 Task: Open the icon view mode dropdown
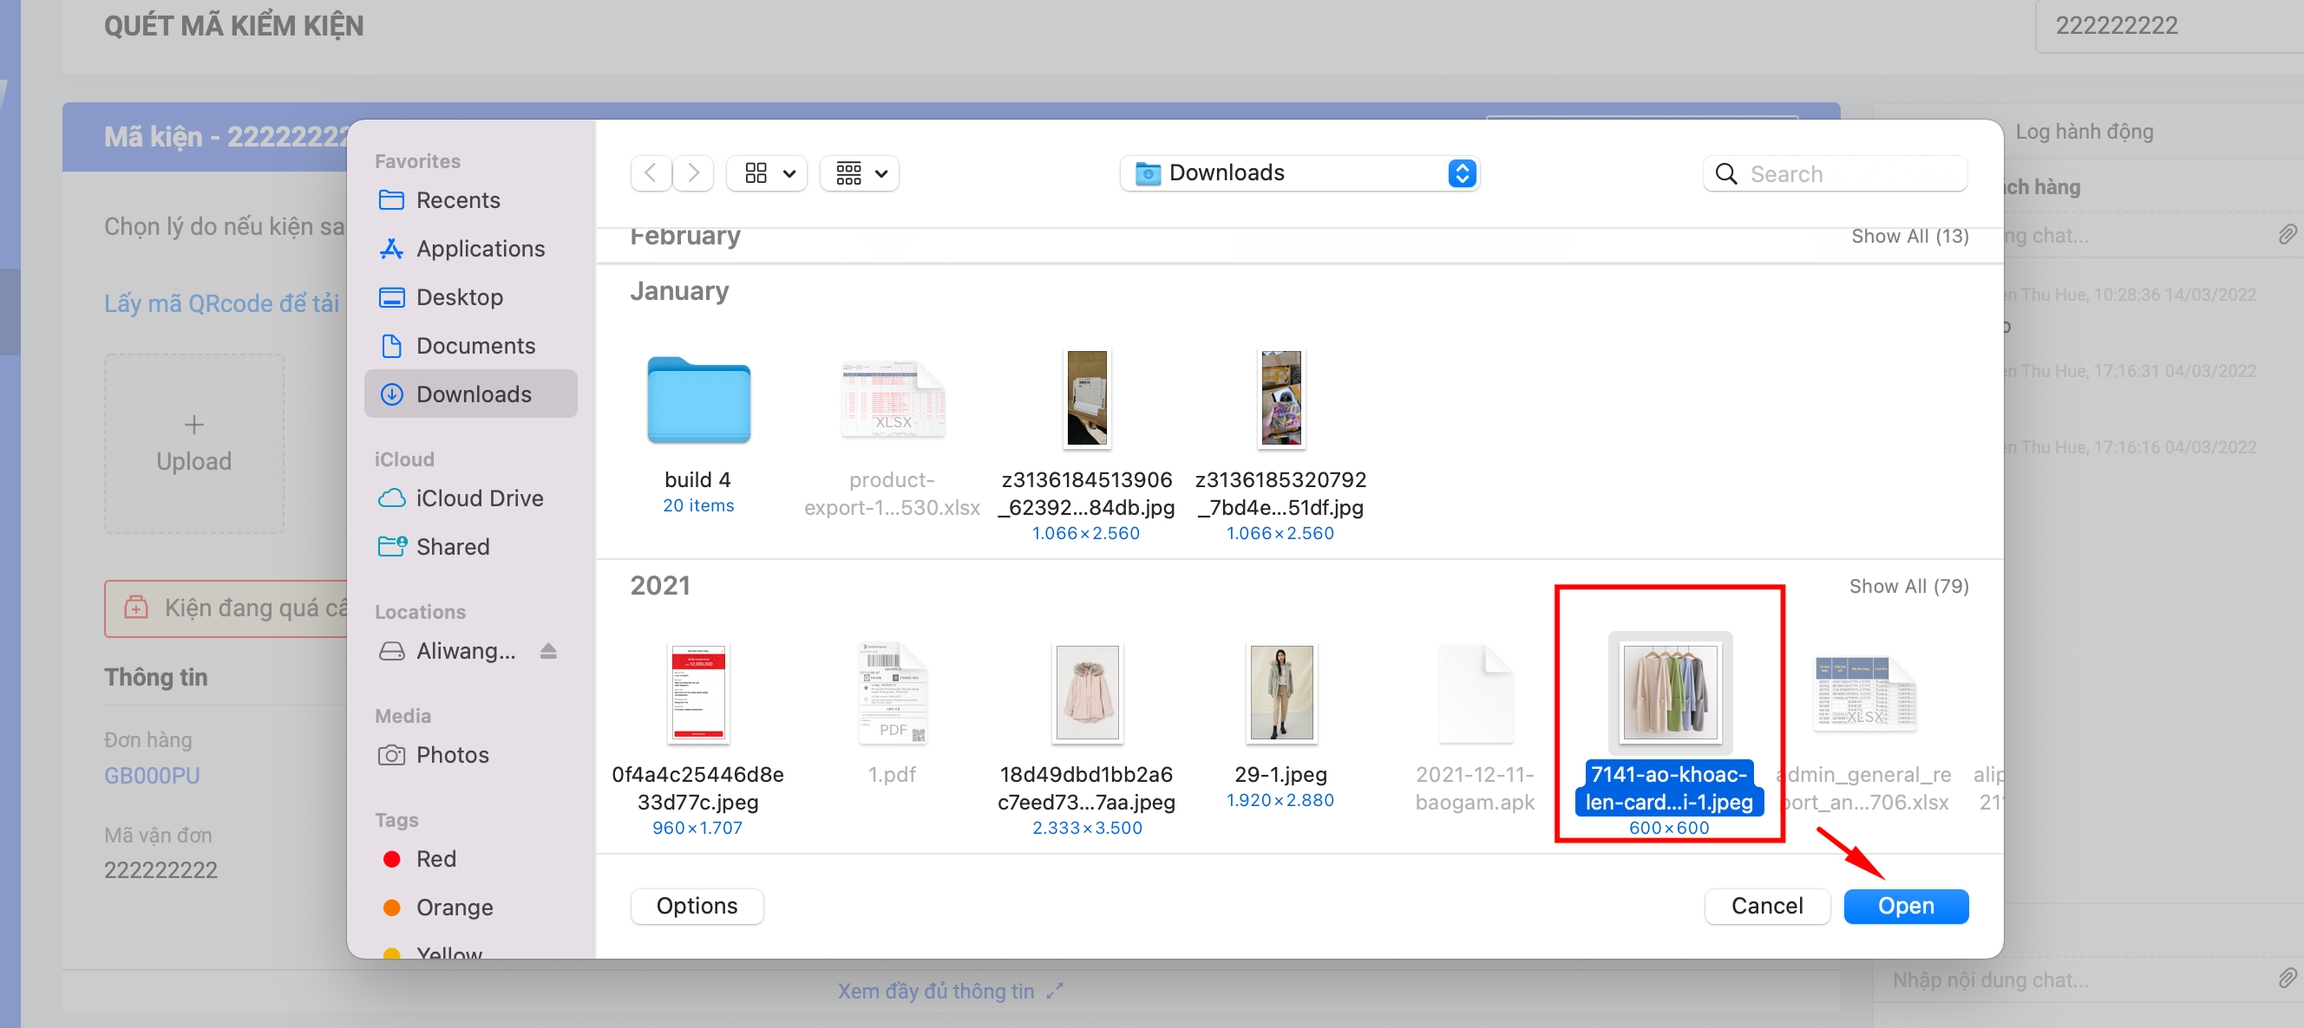(767, 173)
